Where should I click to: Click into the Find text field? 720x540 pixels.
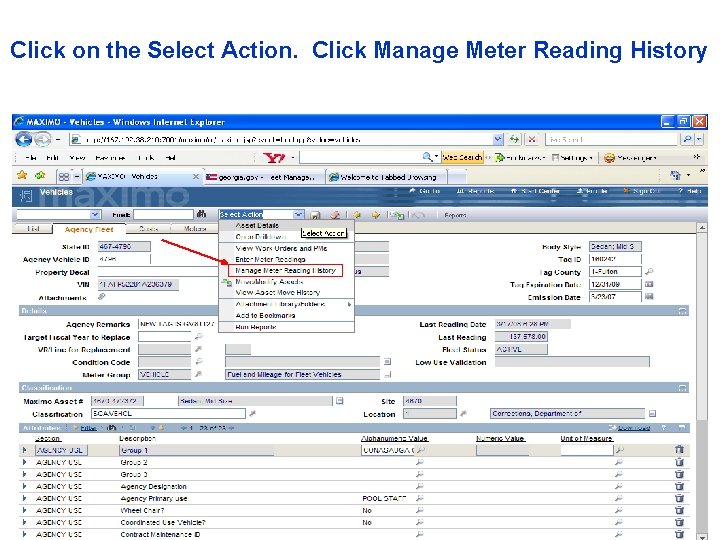pos(163,214)
